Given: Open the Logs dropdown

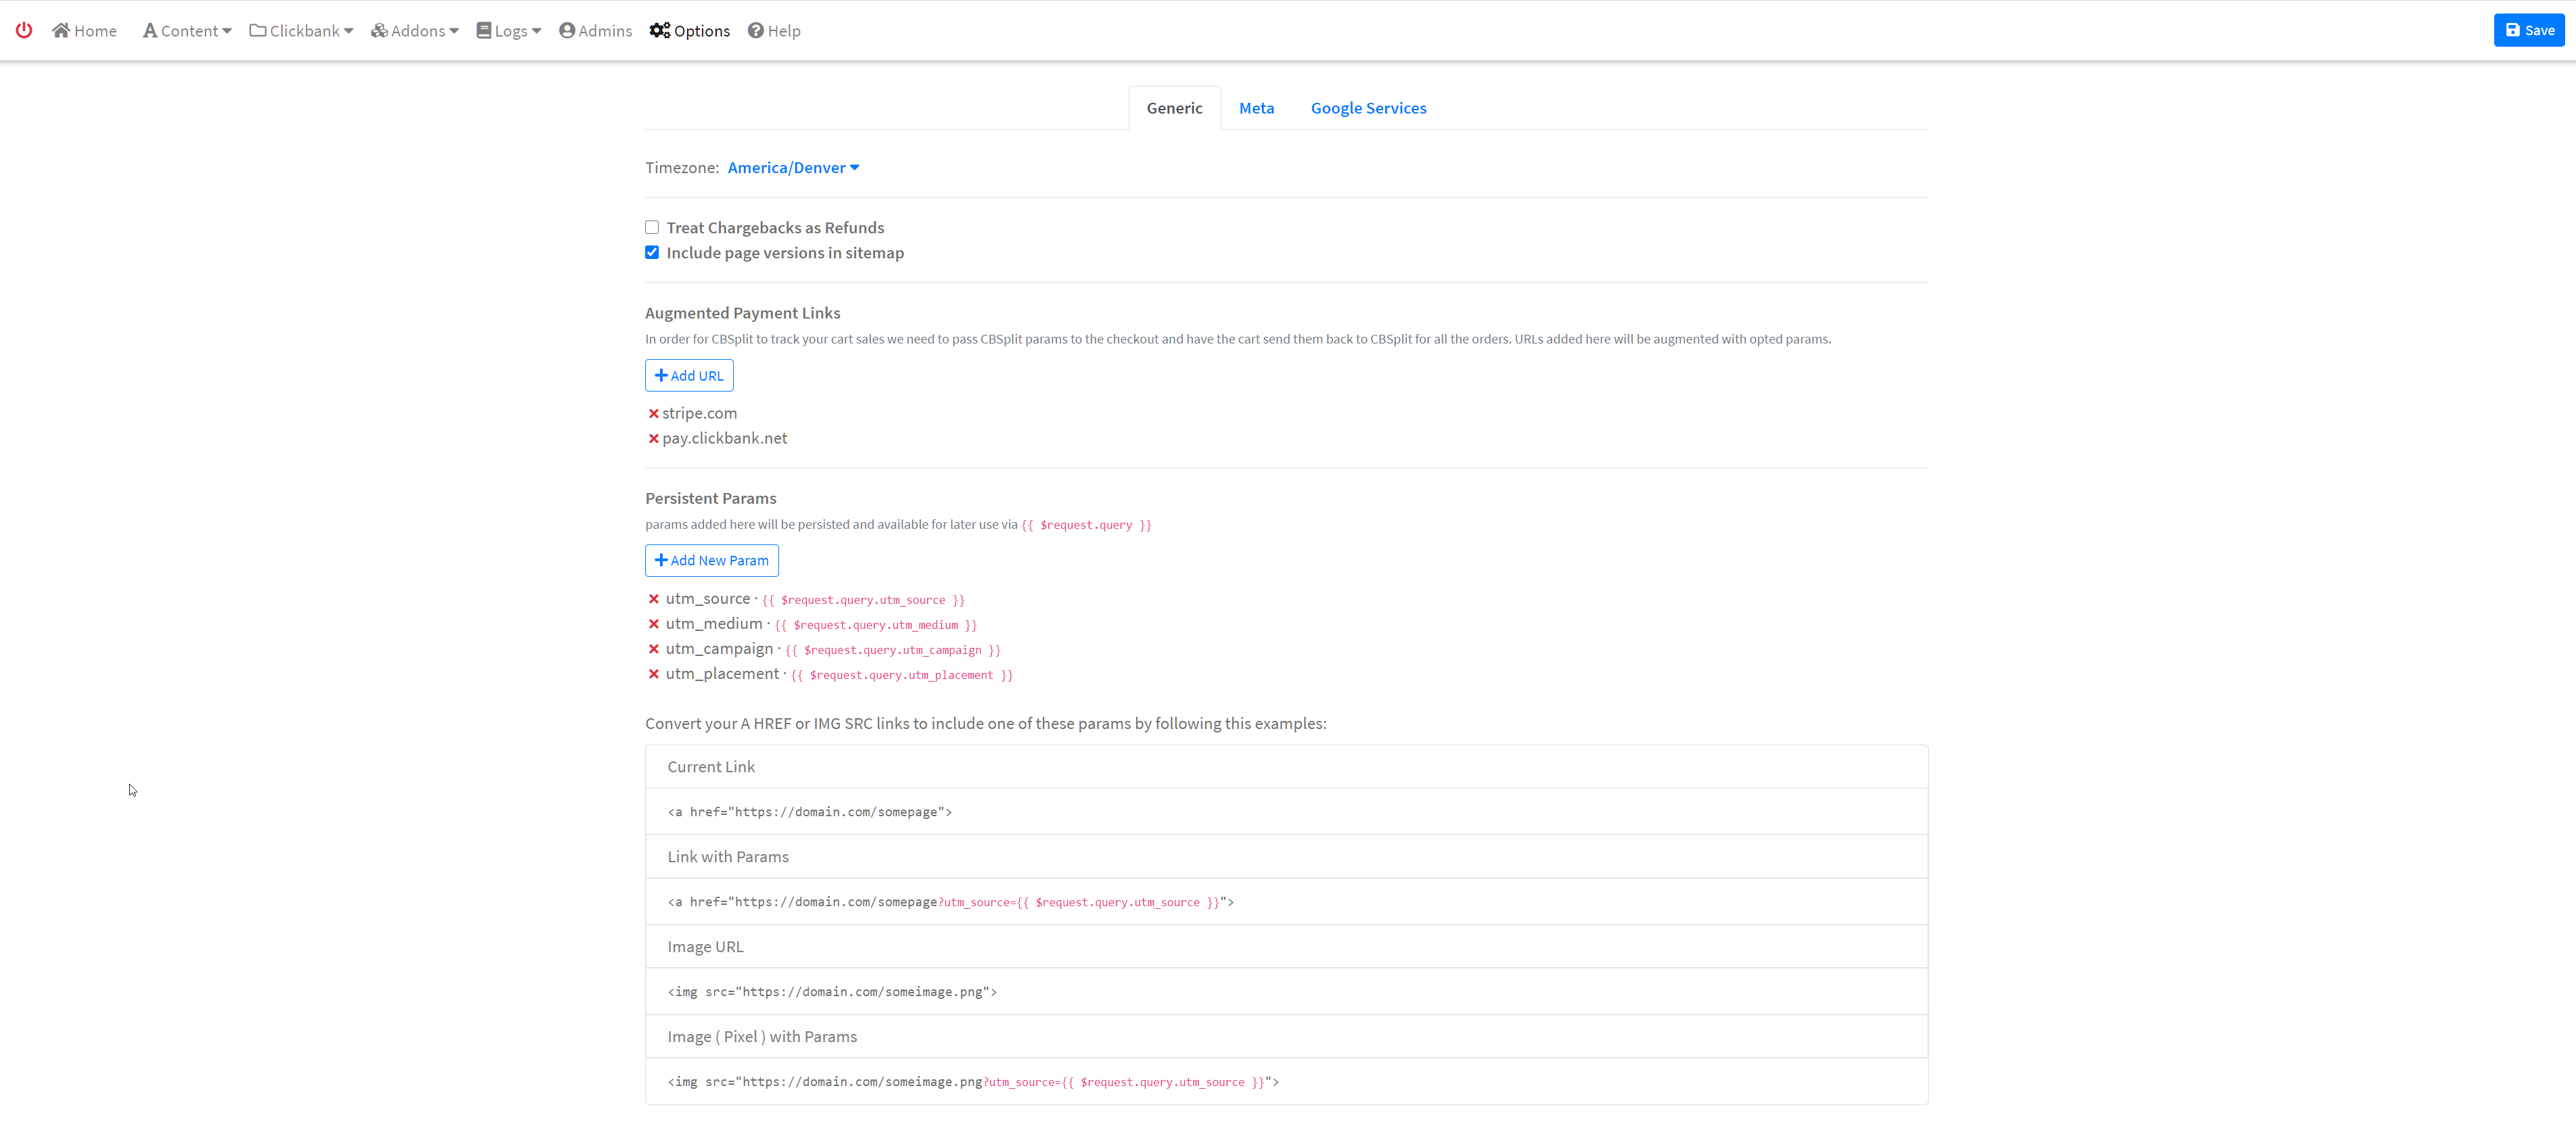Looking at the screenshot, I should tap(509, 31).
